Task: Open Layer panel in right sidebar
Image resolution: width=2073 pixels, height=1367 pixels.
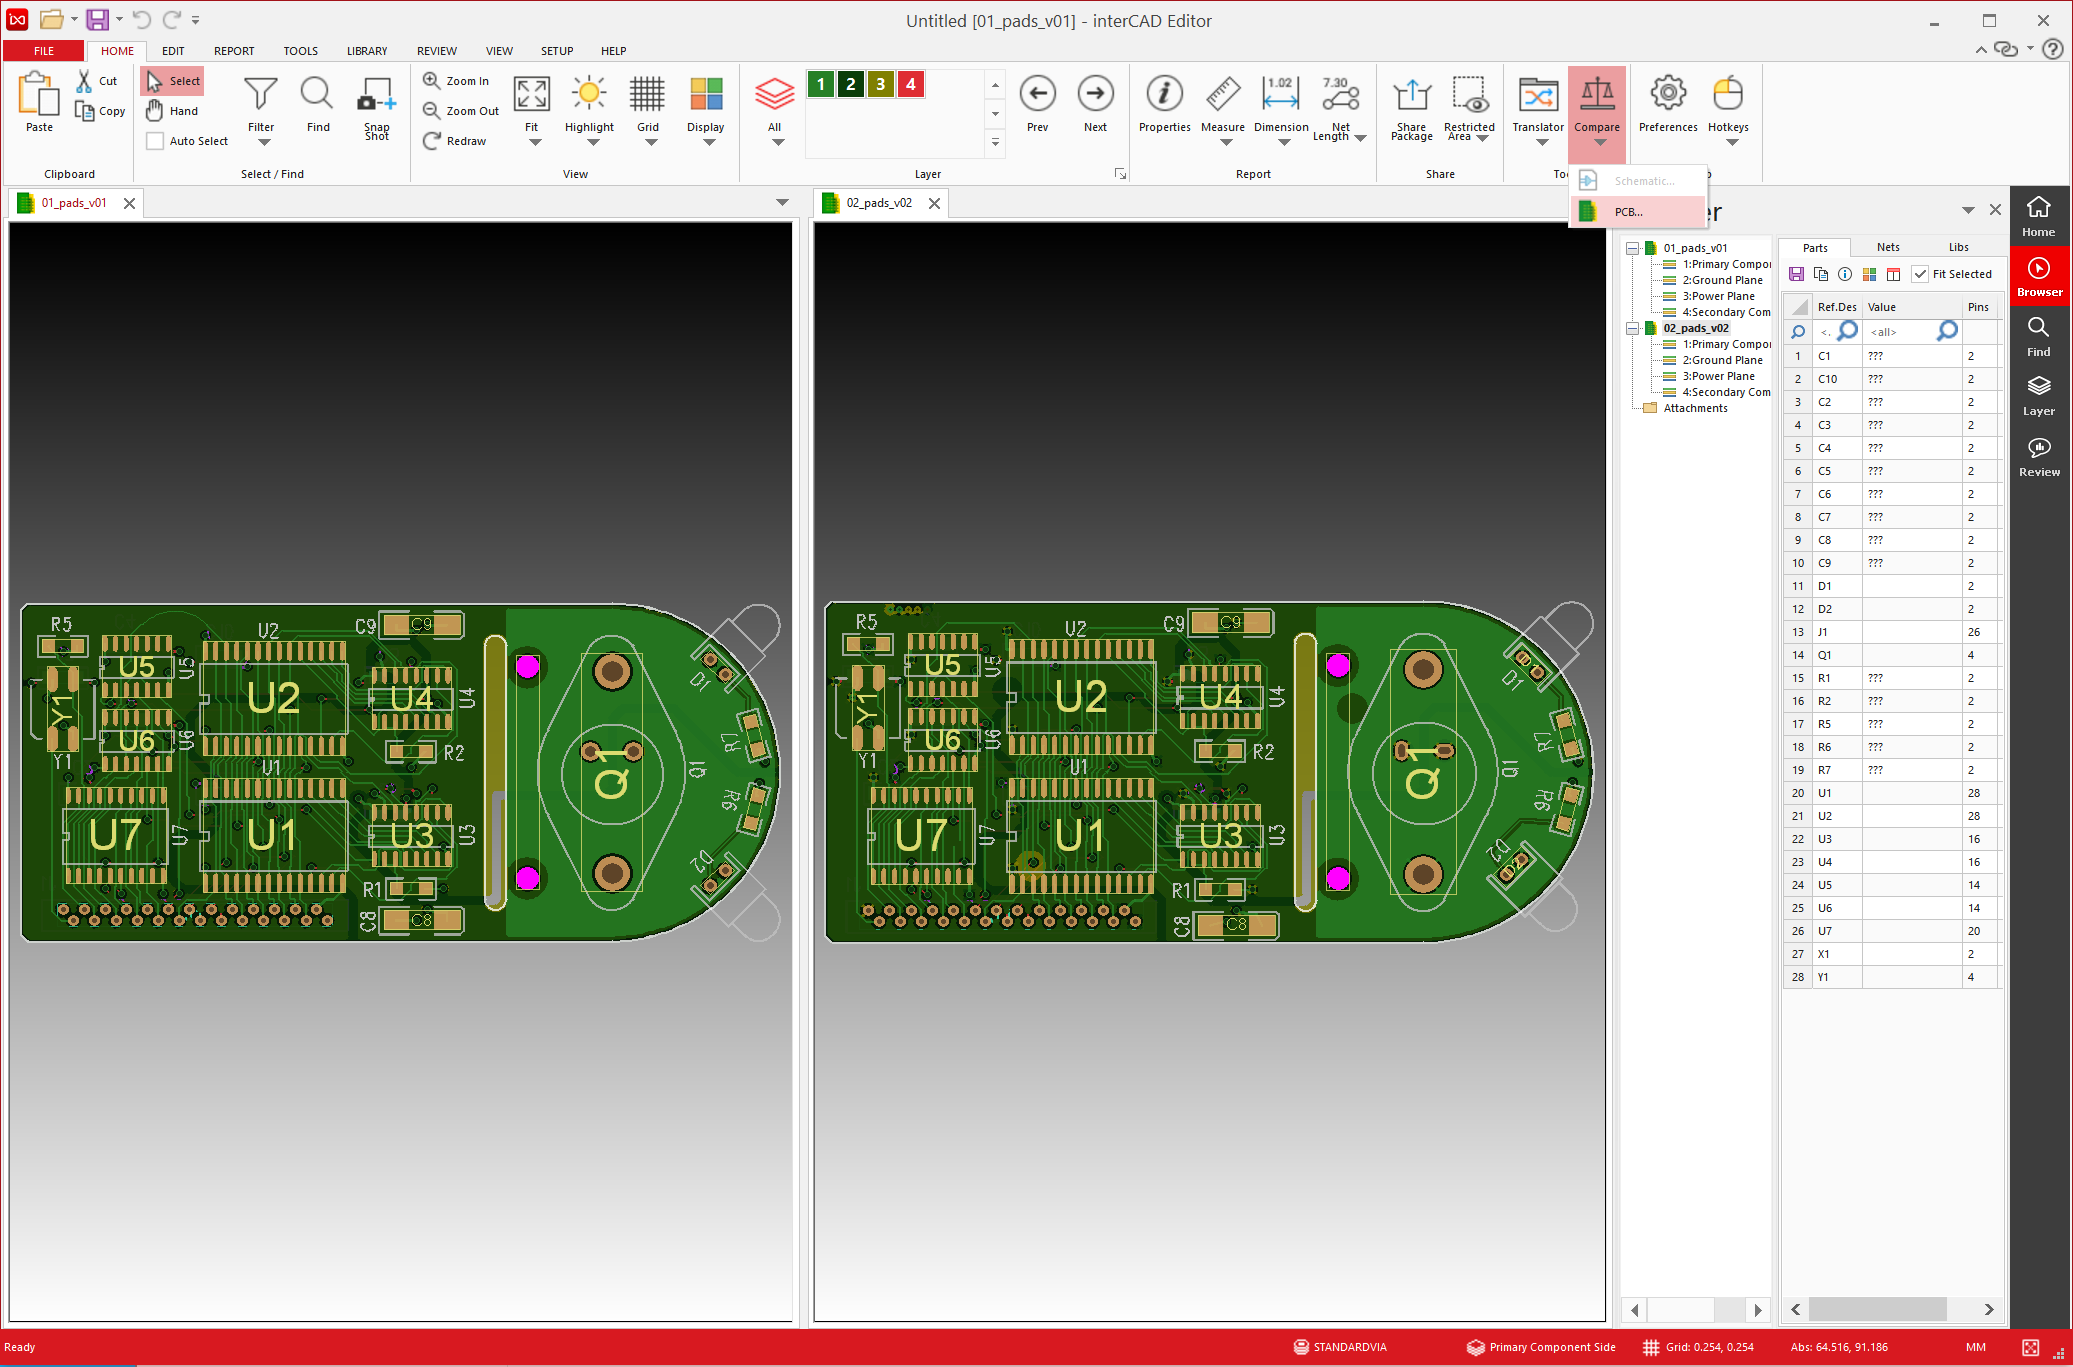Action: [2038, 395]
